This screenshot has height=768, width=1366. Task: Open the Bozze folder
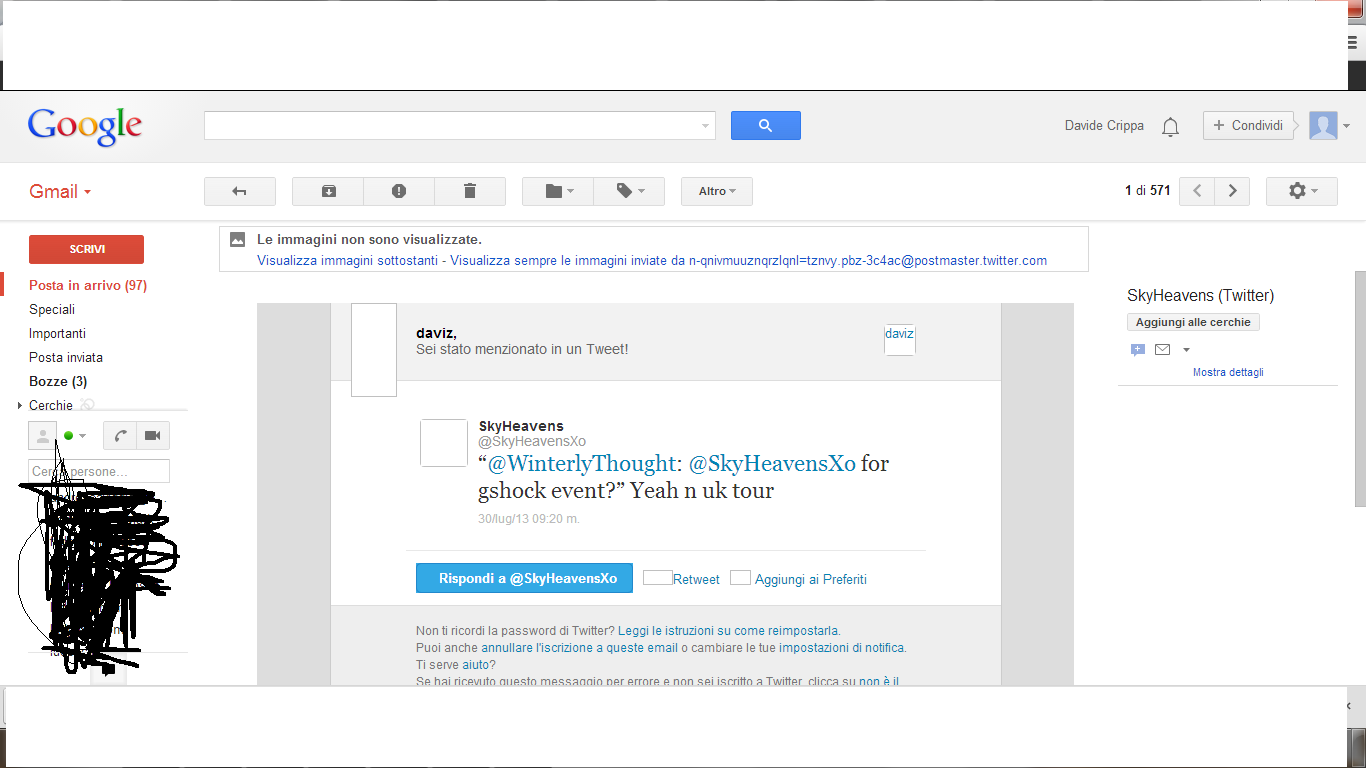[57, 381]
